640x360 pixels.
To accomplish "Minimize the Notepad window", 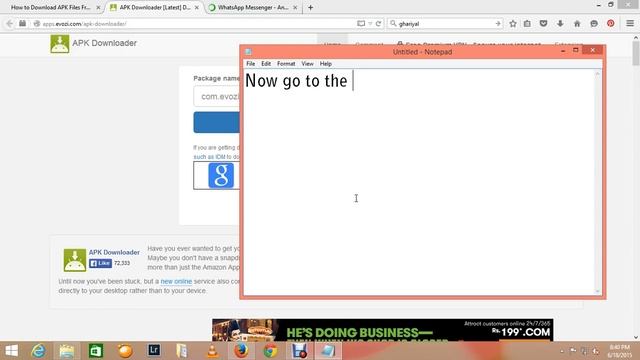I will pos(563,51).
